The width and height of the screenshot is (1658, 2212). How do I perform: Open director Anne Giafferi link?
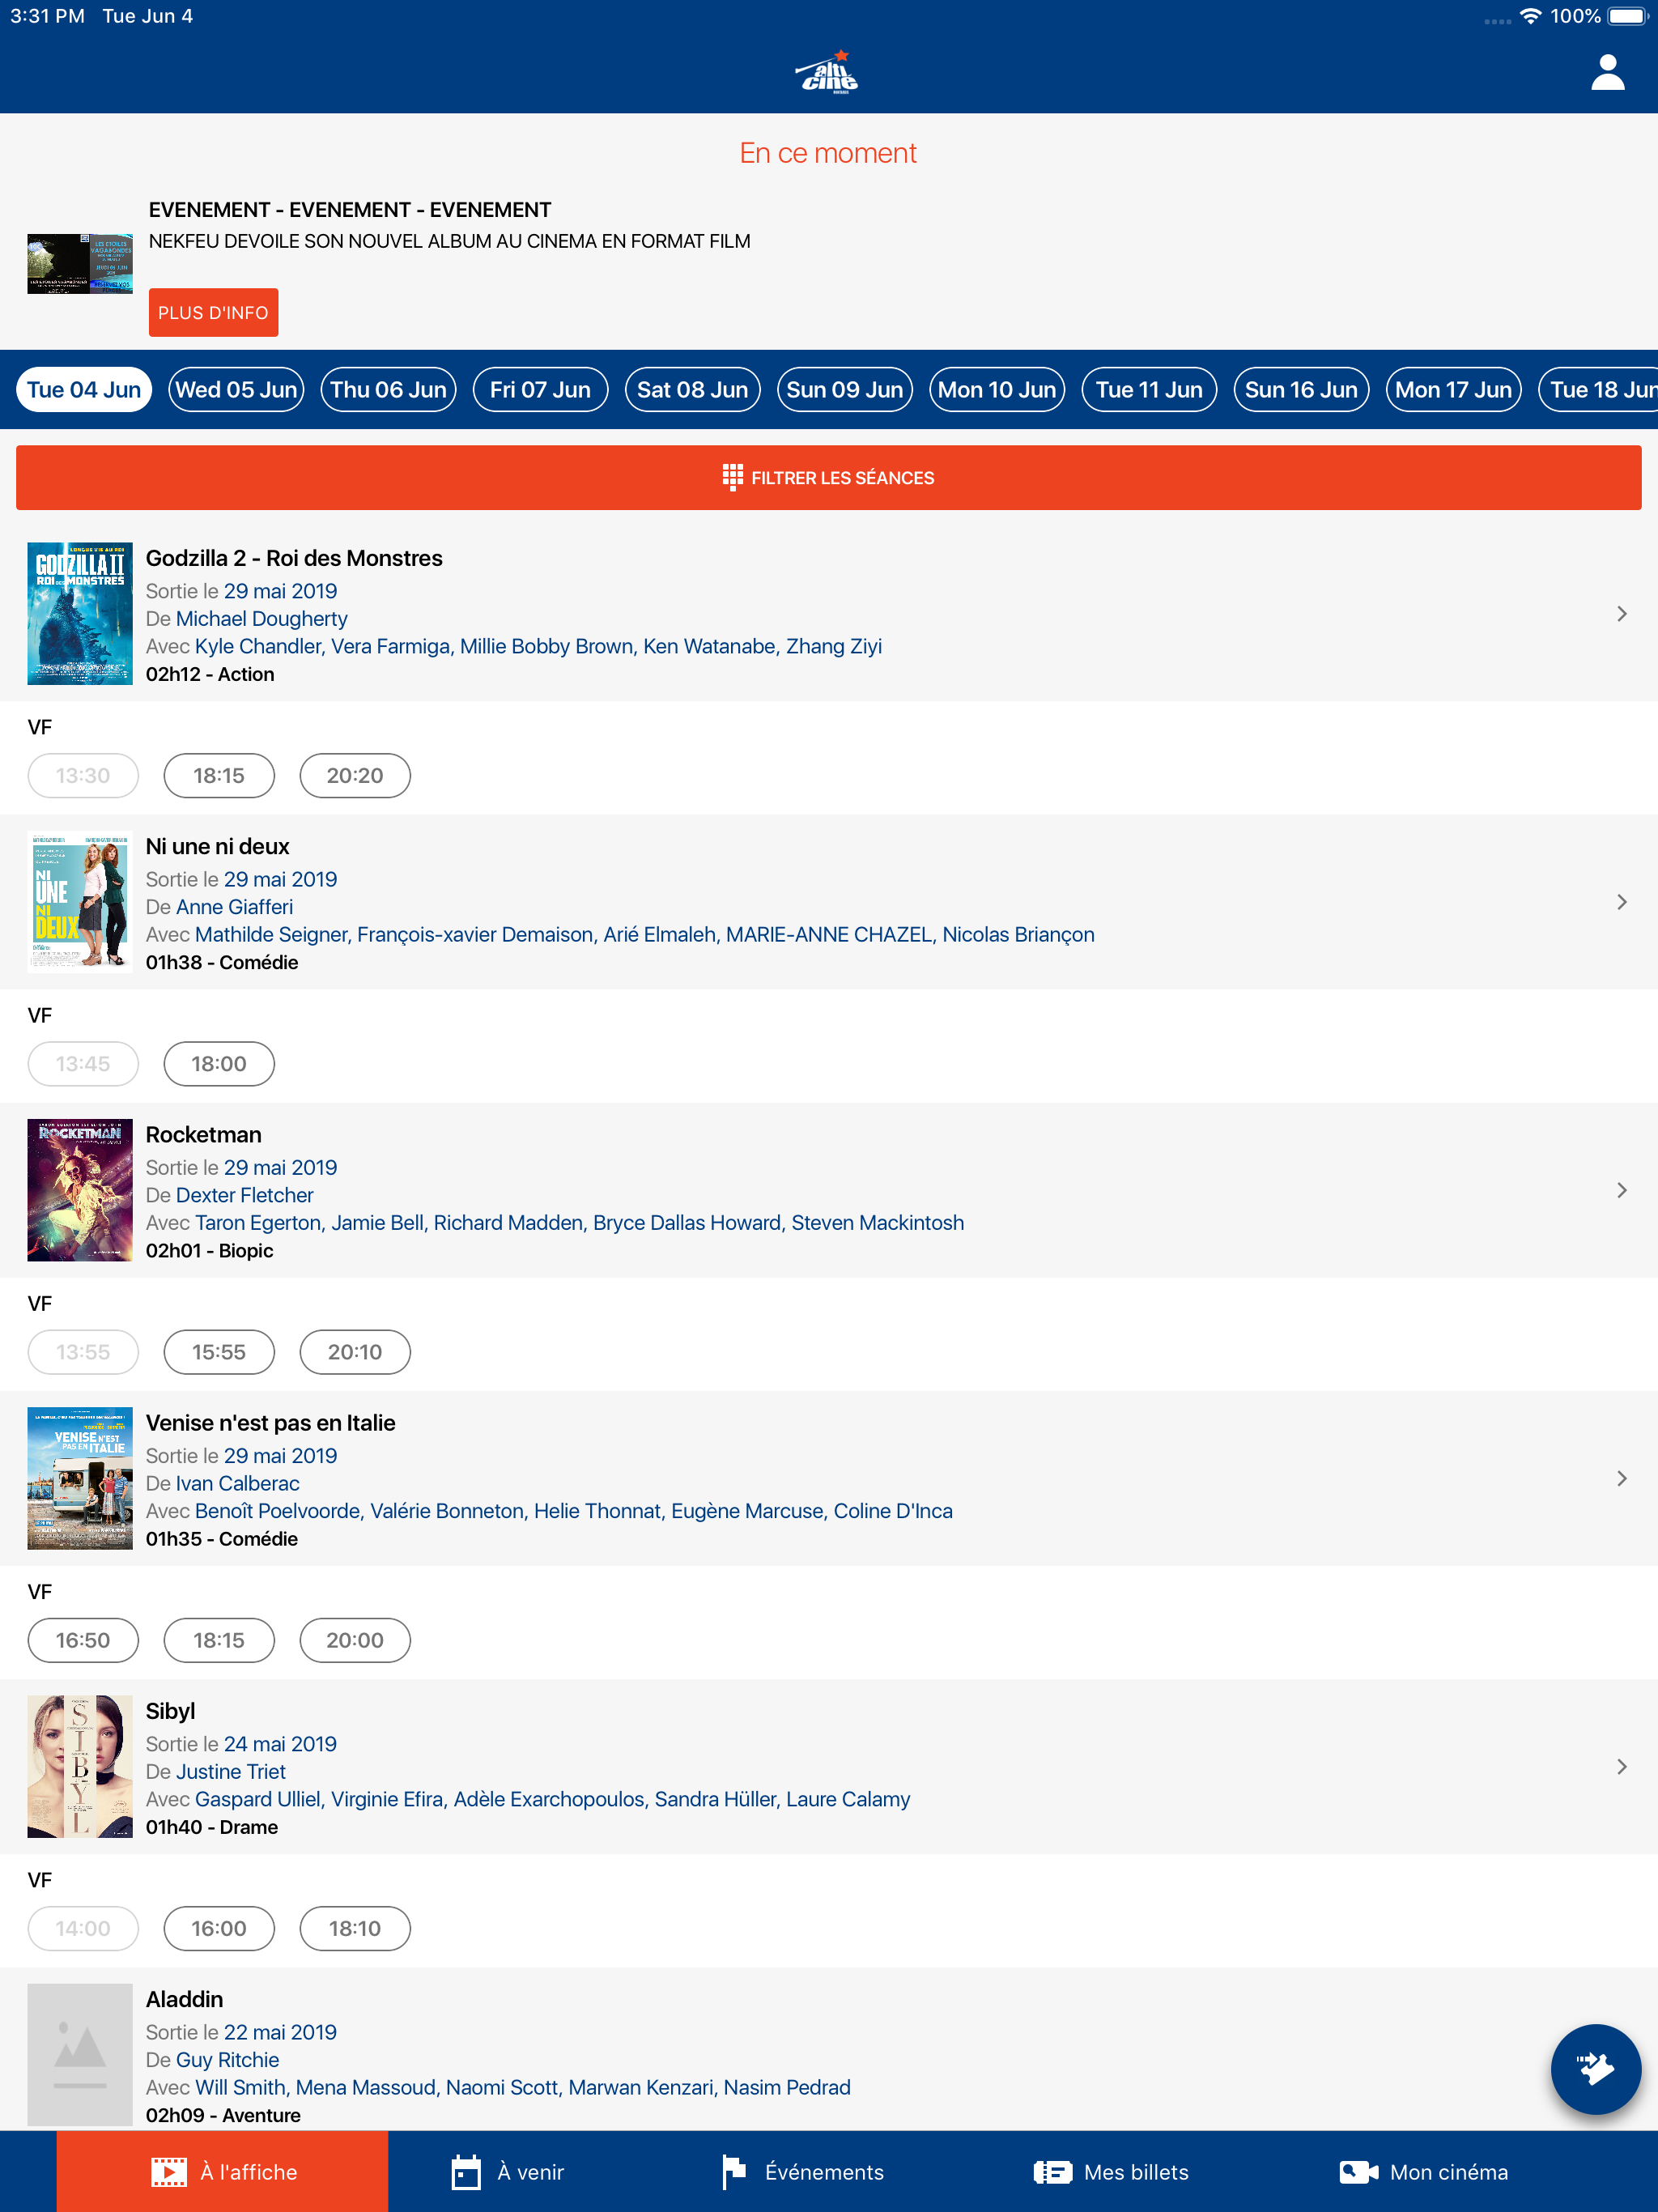tap(235, 906)
